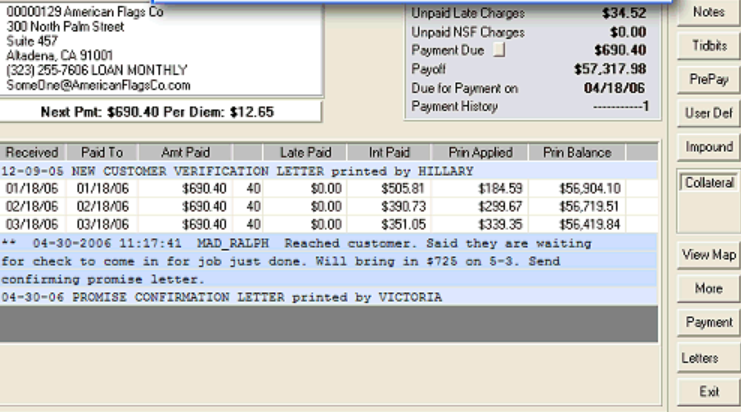
Task: Select the 03/18/06 received date cell
Action: pyautogui.click(x=32, y=224)
